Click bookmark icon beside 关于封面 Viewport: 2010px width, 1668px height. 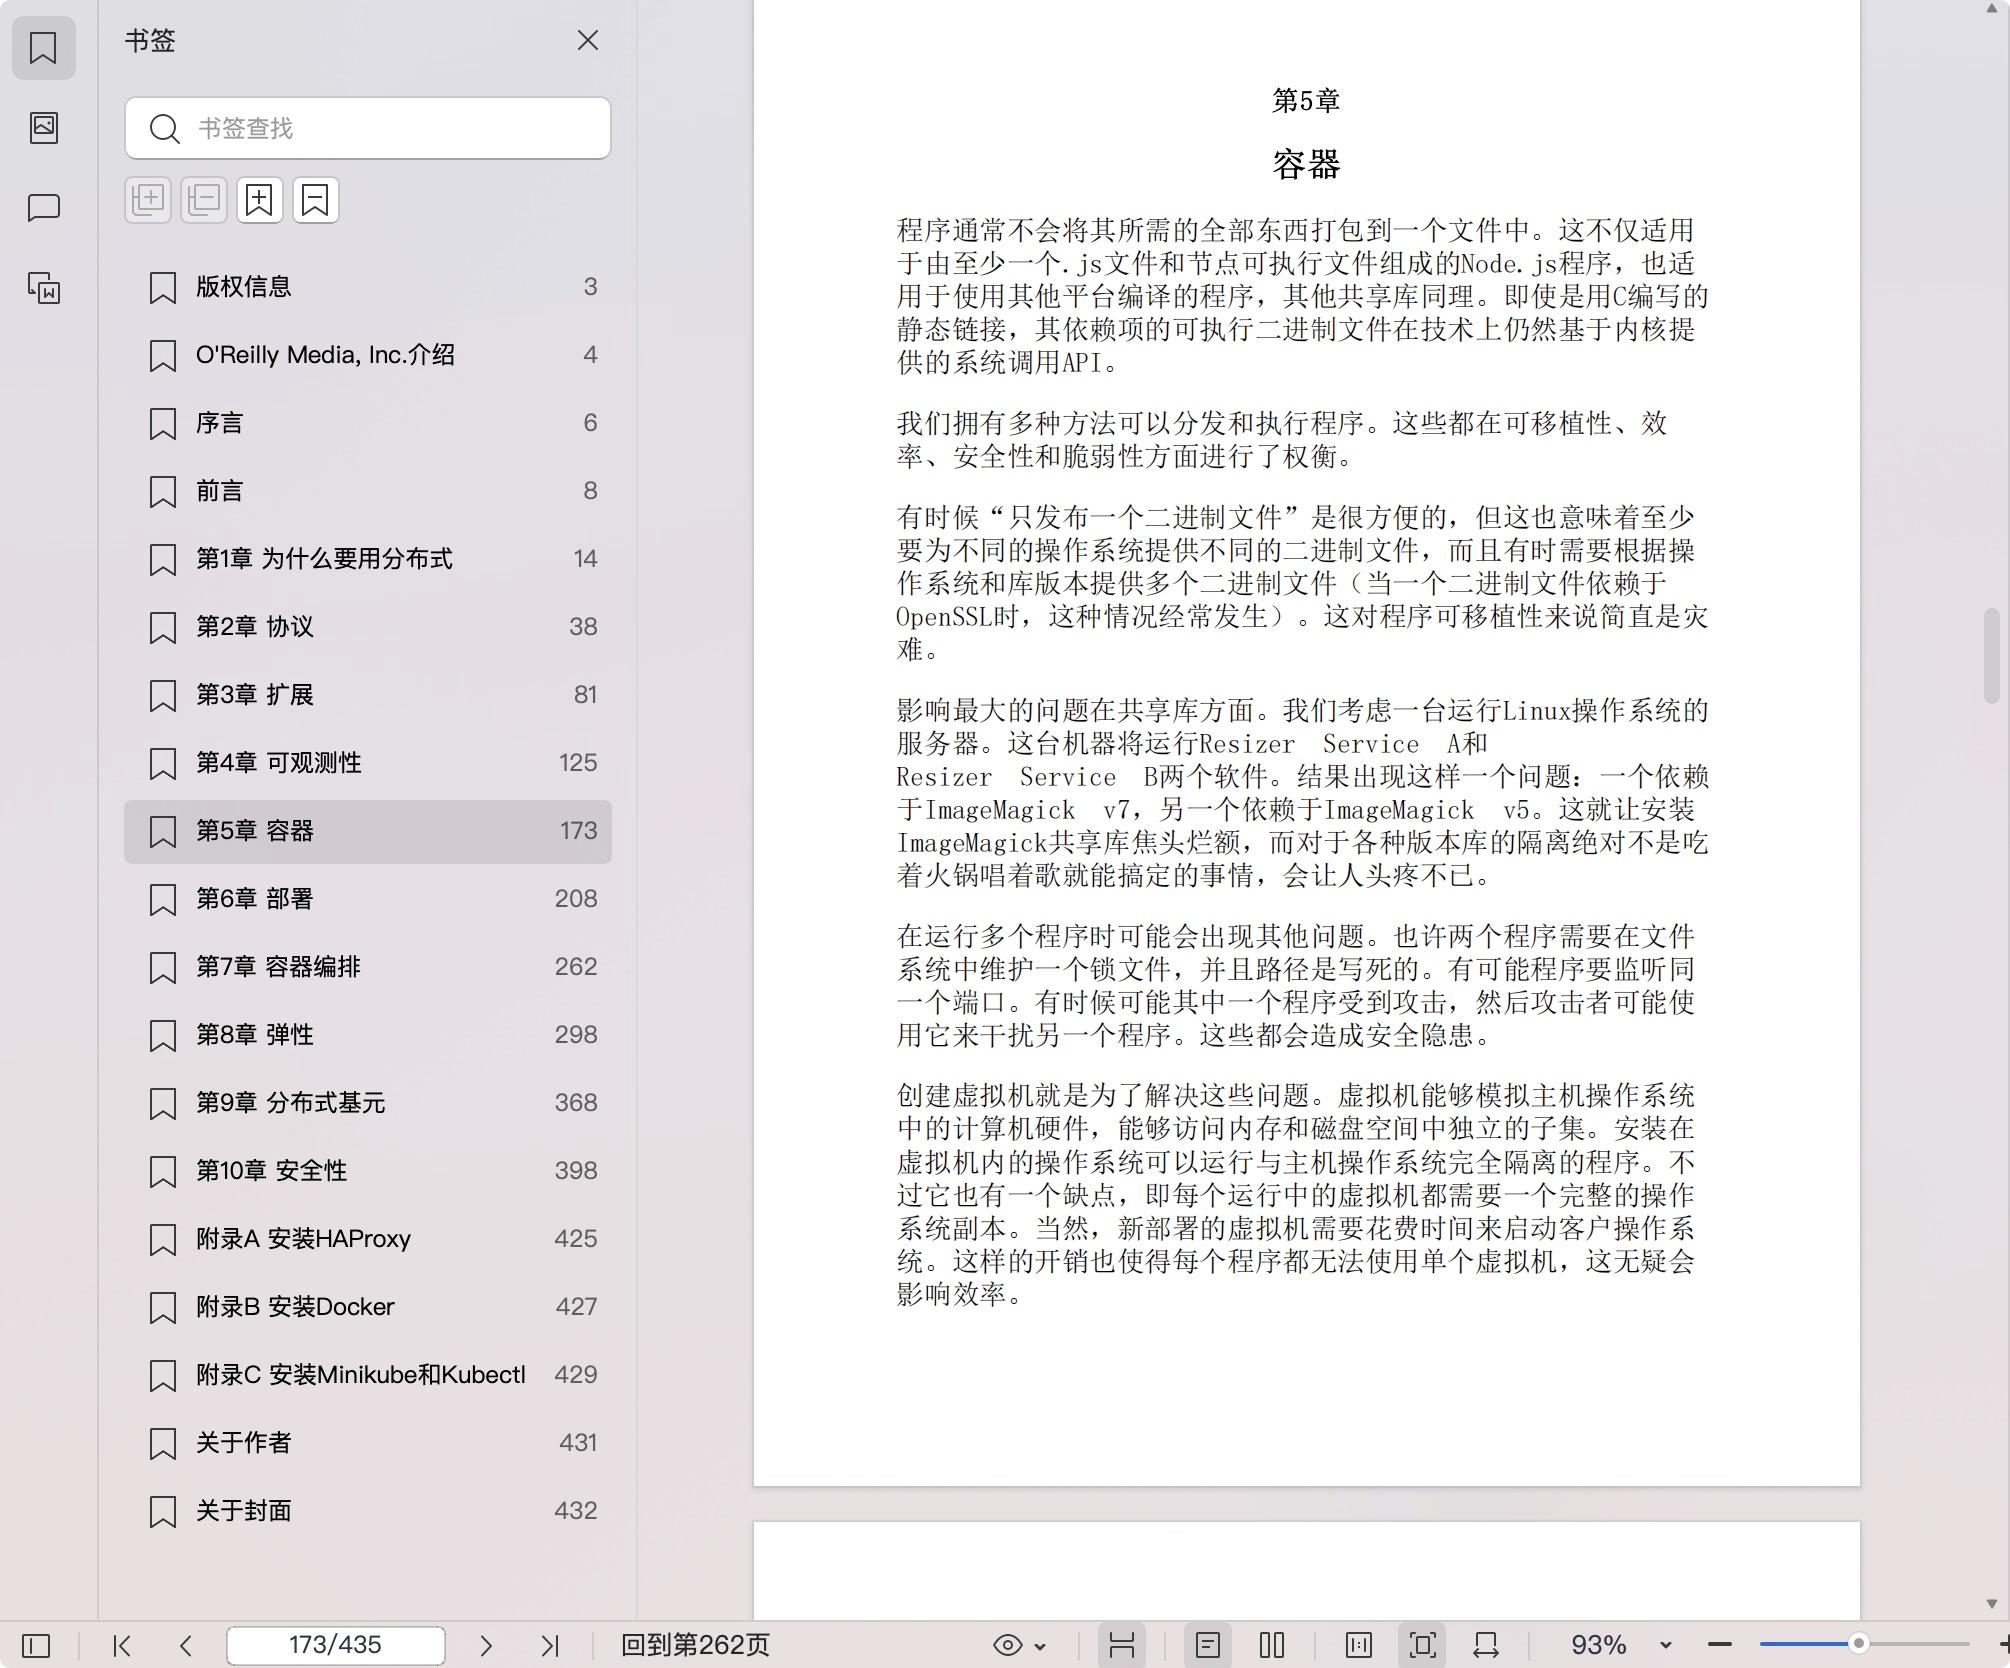[x=163, y=1512]
